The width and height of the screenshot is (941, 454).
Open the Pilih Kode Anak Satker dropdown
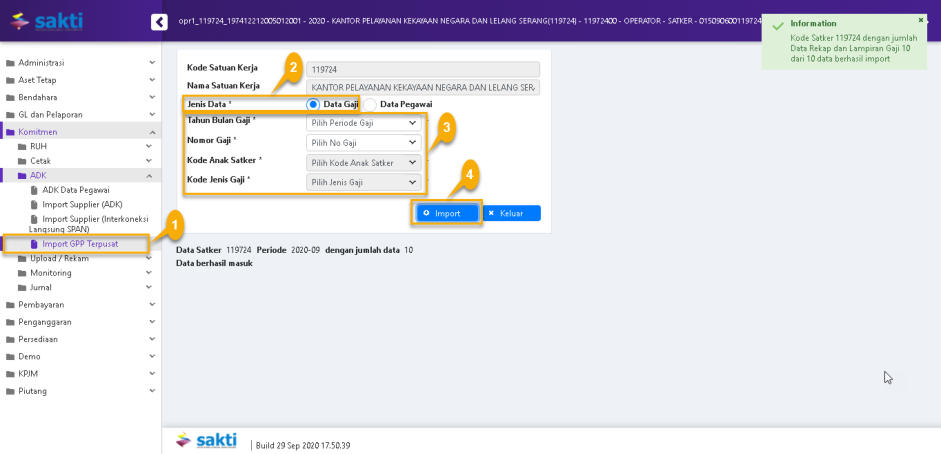[x=363, y=162]
